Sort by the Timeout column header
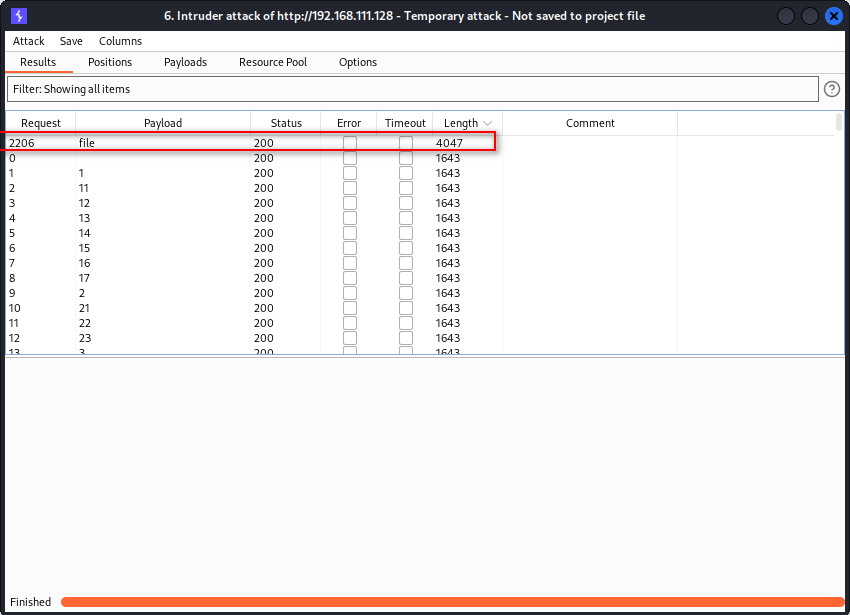Viewport: 850px width, 615px height. (x=405, y=123)
